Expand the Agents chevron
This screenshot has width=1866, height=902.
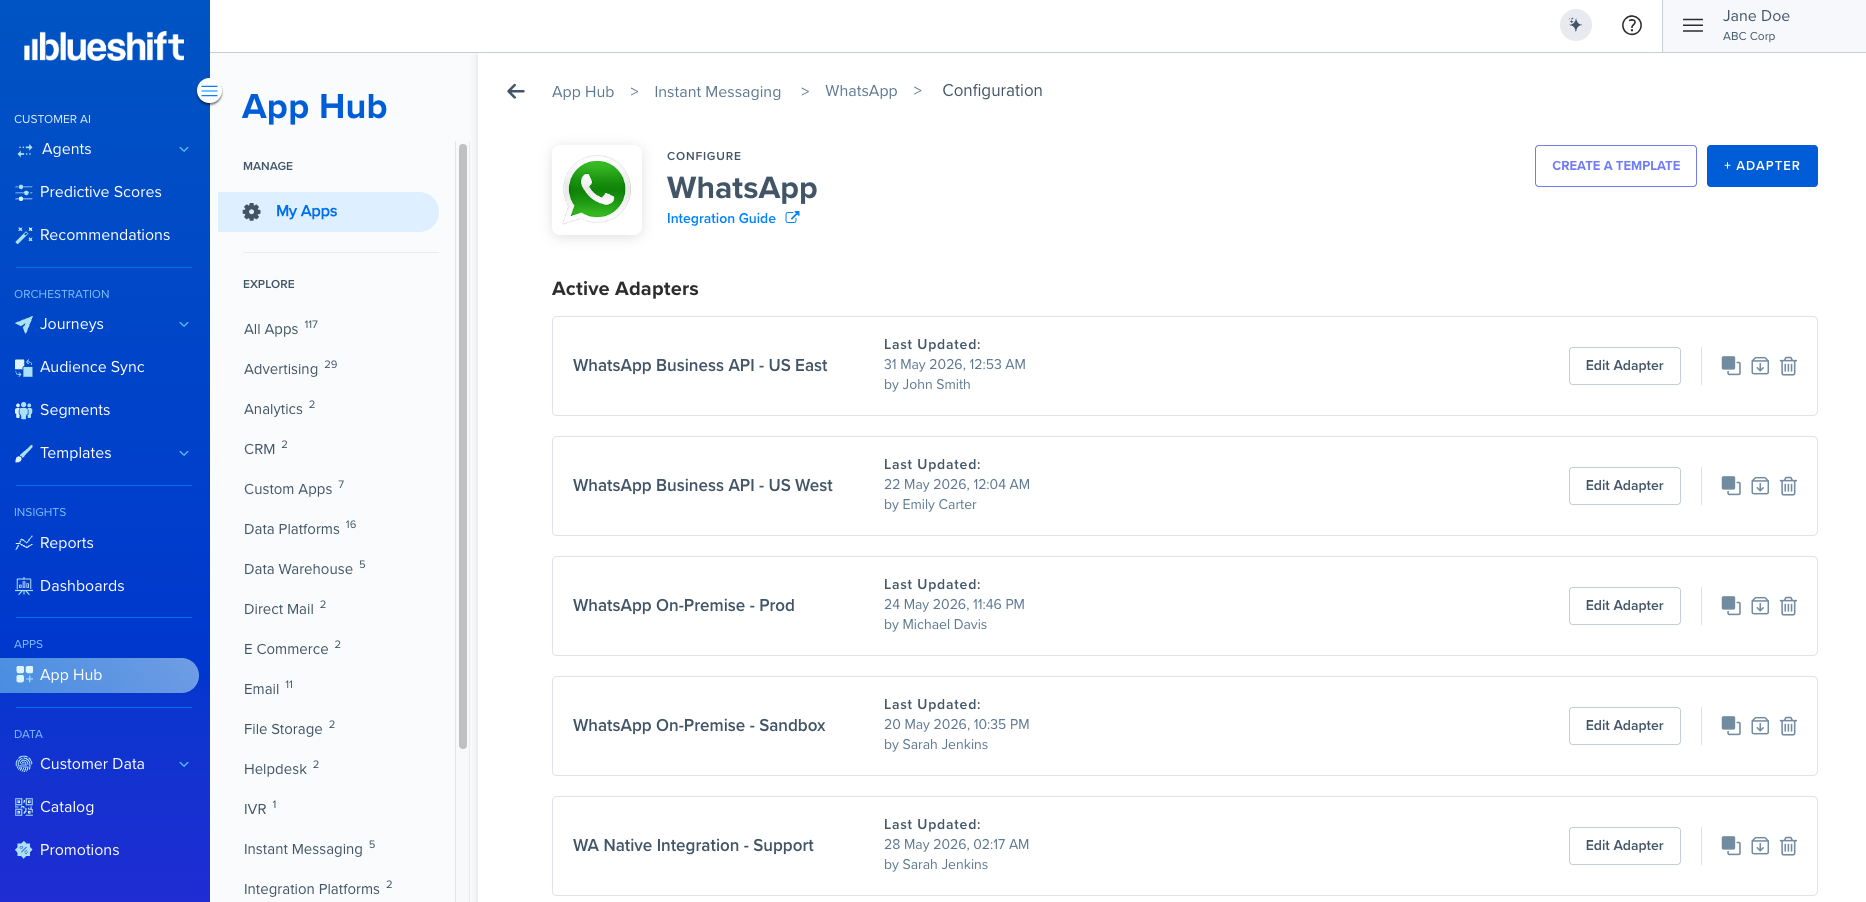pos(184,149)
